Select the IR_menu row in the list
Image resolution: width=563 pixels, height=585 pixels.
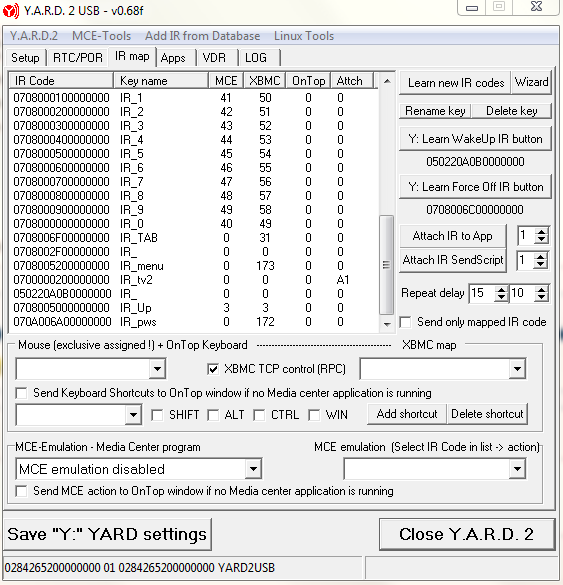tap(193, 266)
